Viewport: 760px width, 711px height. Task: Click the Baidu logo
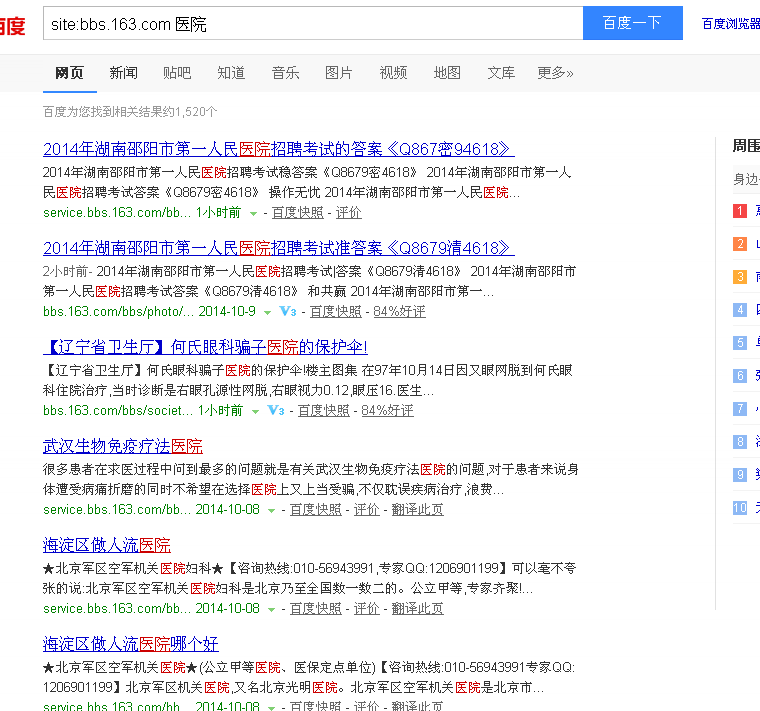pos(13,25)
